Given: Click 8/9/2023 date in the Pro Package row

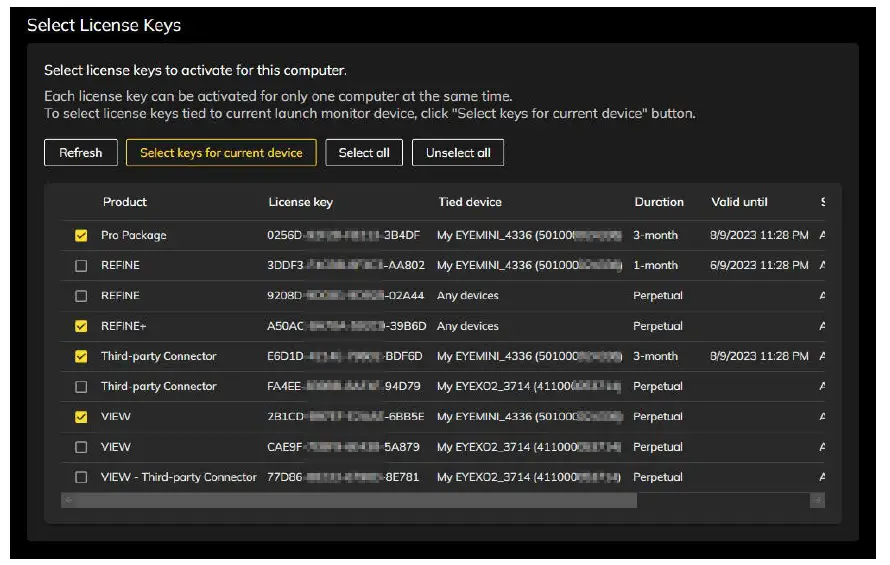Looking at the screenshot, I should click(x=759, y=235).
